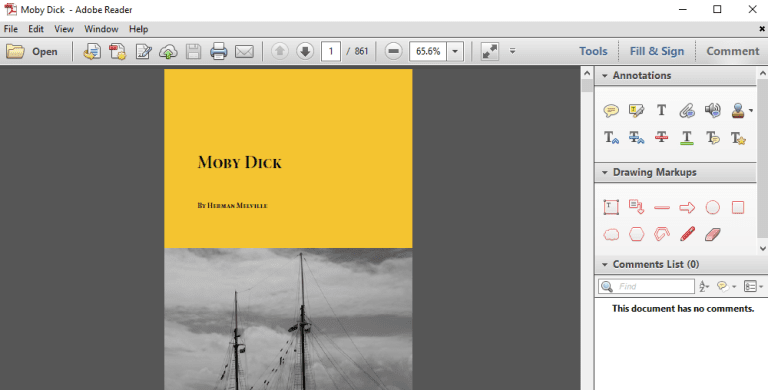Screen dimensions: 768x390
Task: Click the Zoom out minus button
Action: click(x=393, y=51)
